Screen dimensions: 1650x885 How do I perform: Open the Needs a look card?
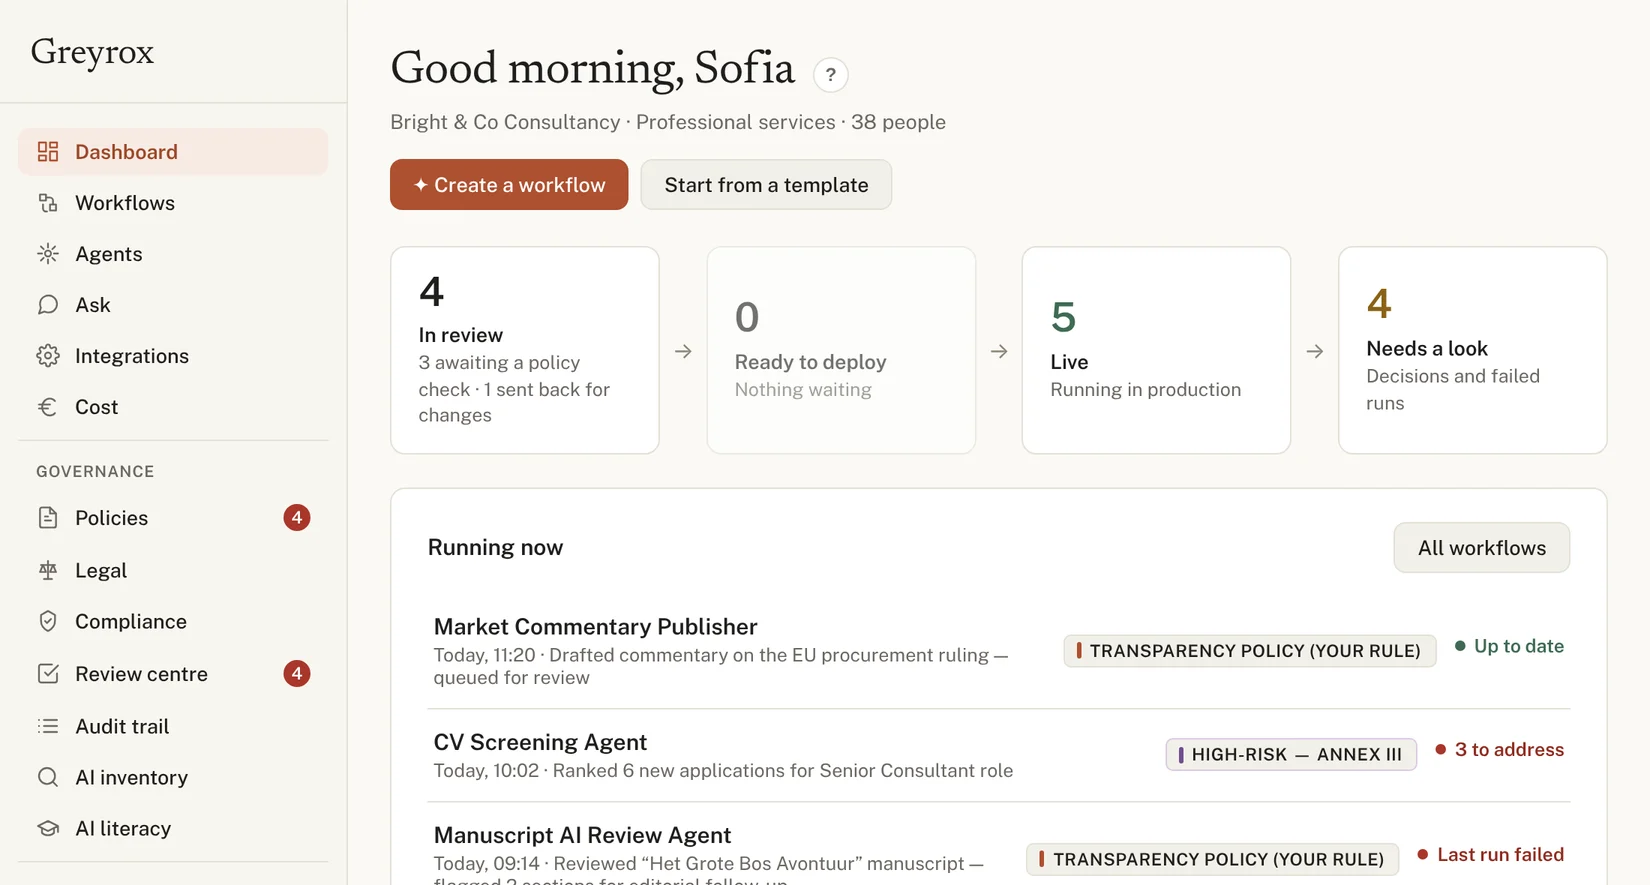click(1472, 350)
